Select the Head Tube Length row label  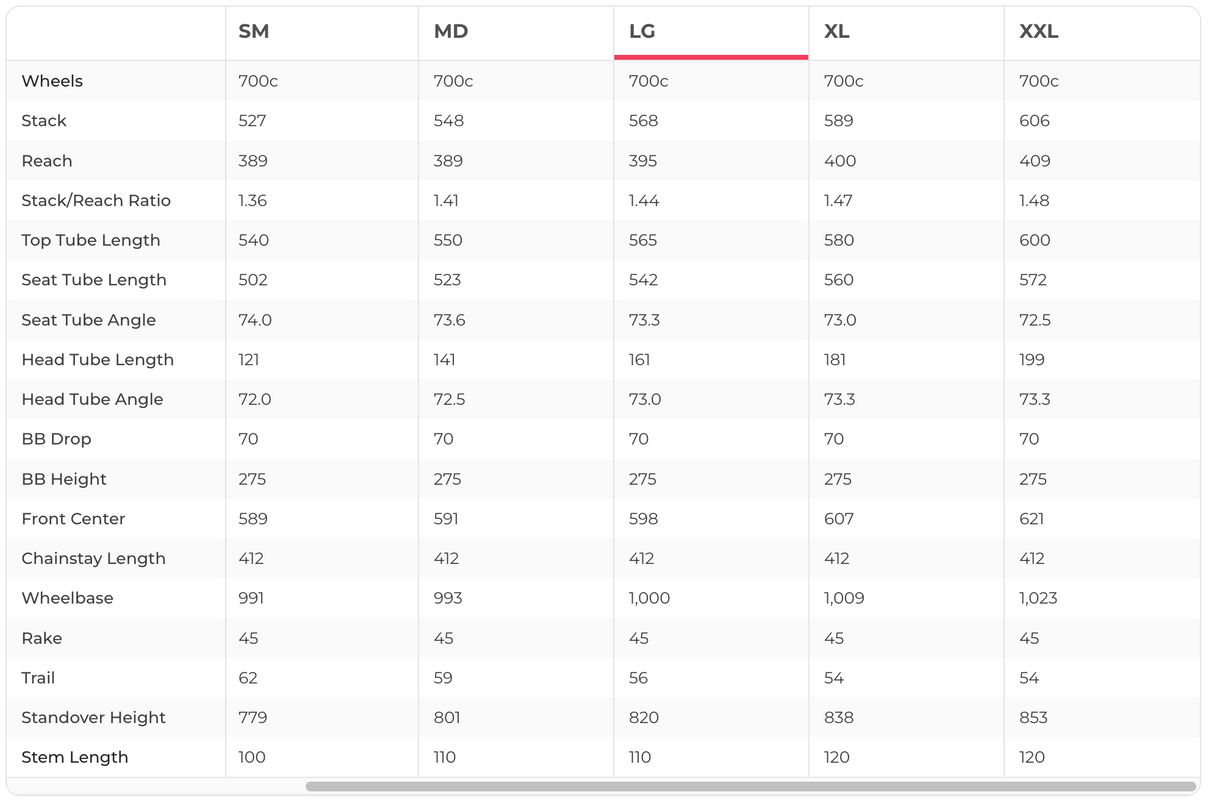click(x=98, y=360)
